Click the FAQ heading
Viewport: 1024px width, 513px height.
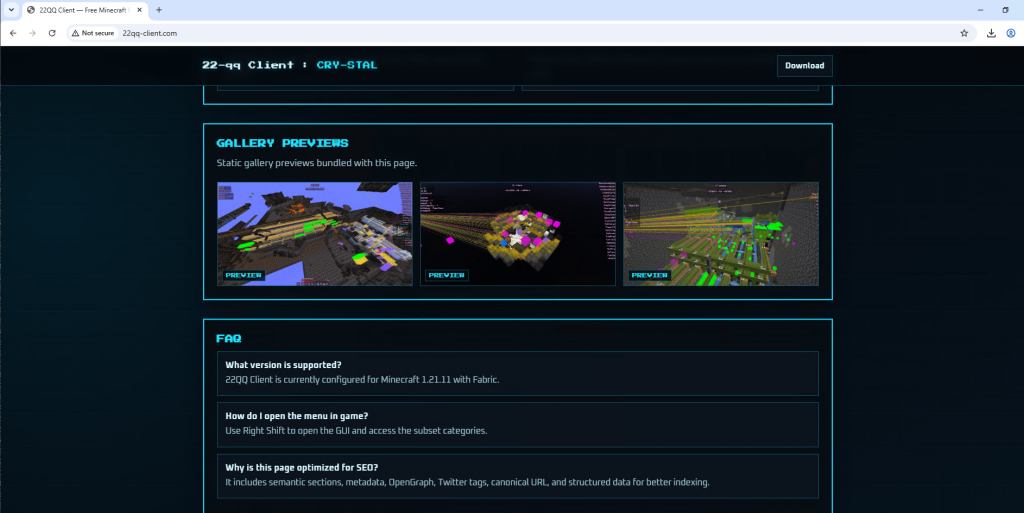(x=229, y=338)
